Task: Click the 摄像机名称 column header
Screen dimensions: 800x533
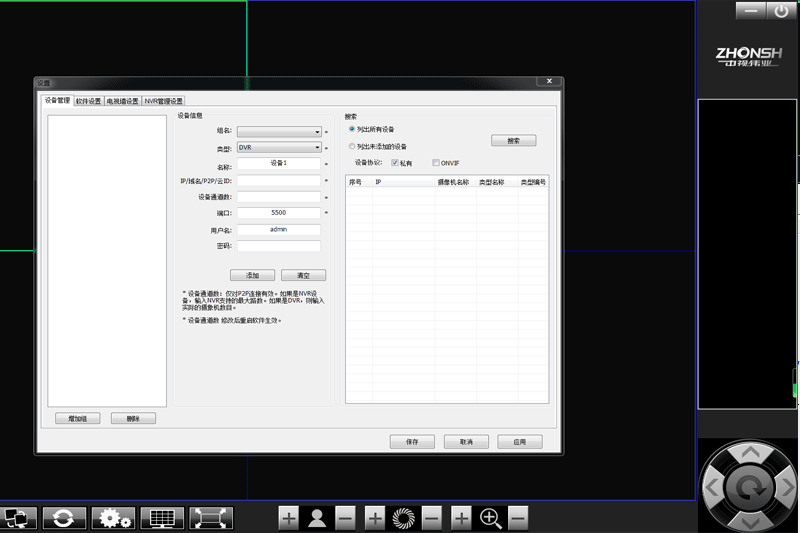Action: click(456, 182)
